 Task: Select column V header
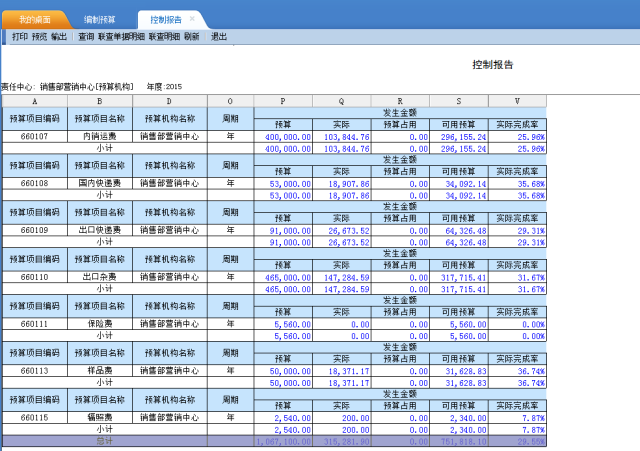[x=517, y=101]
